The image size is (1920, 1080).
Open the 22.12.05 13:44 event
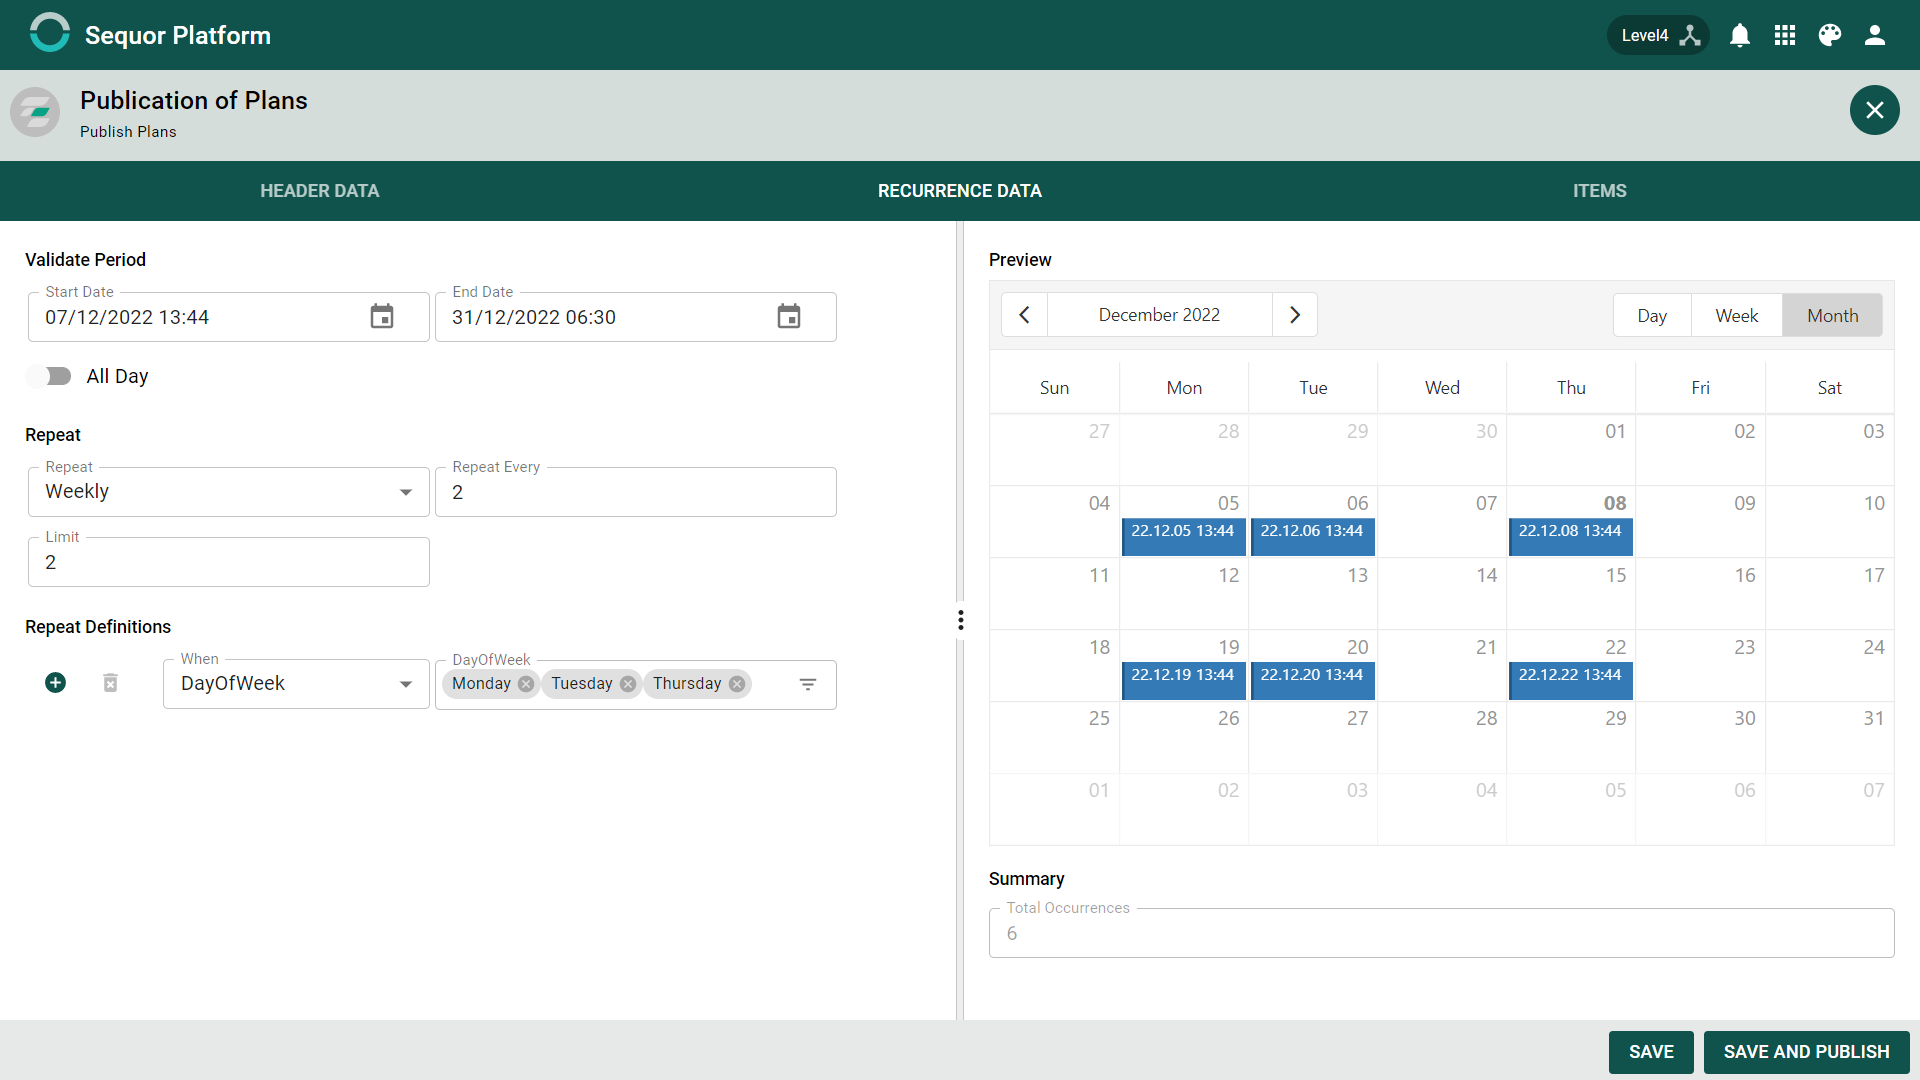tap(1184, 537)
